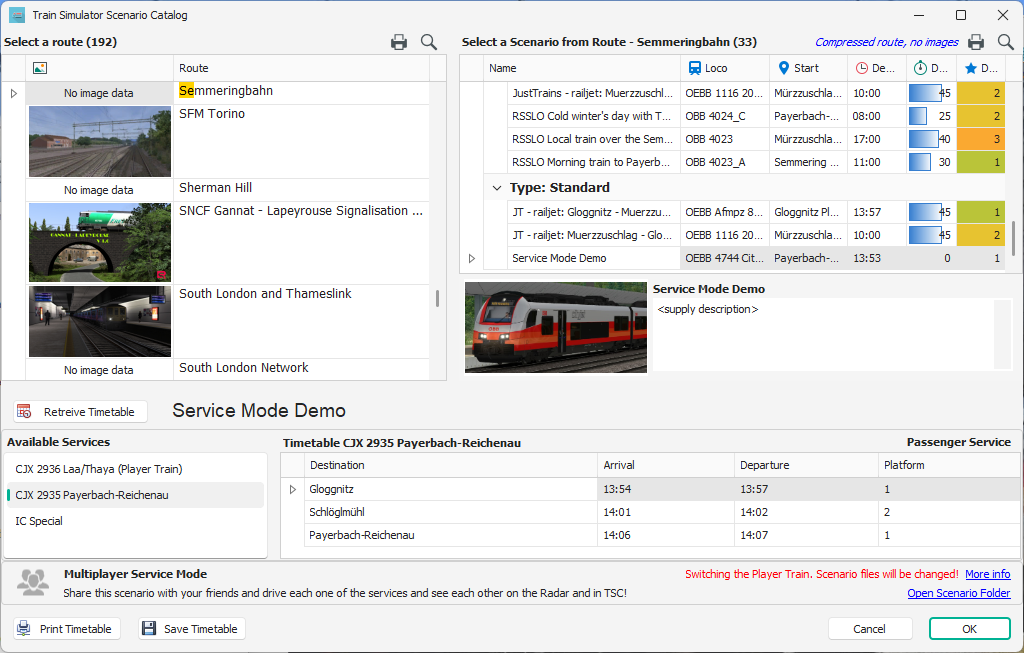Click Save Timetable button
The image size is (1024, 653).
pyautogui.click(x=192, y=629)
